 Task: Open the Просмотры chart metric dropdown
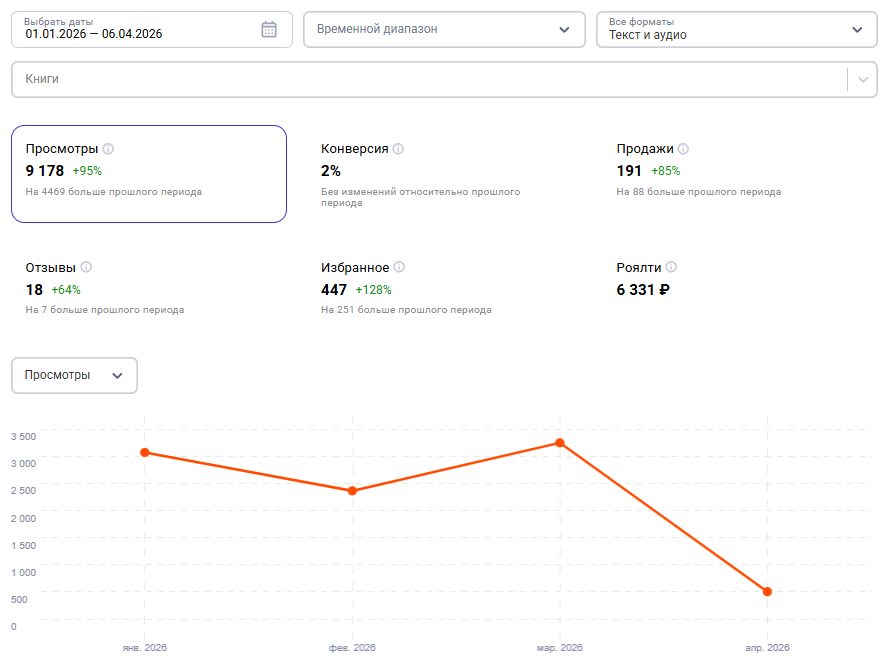74,375
